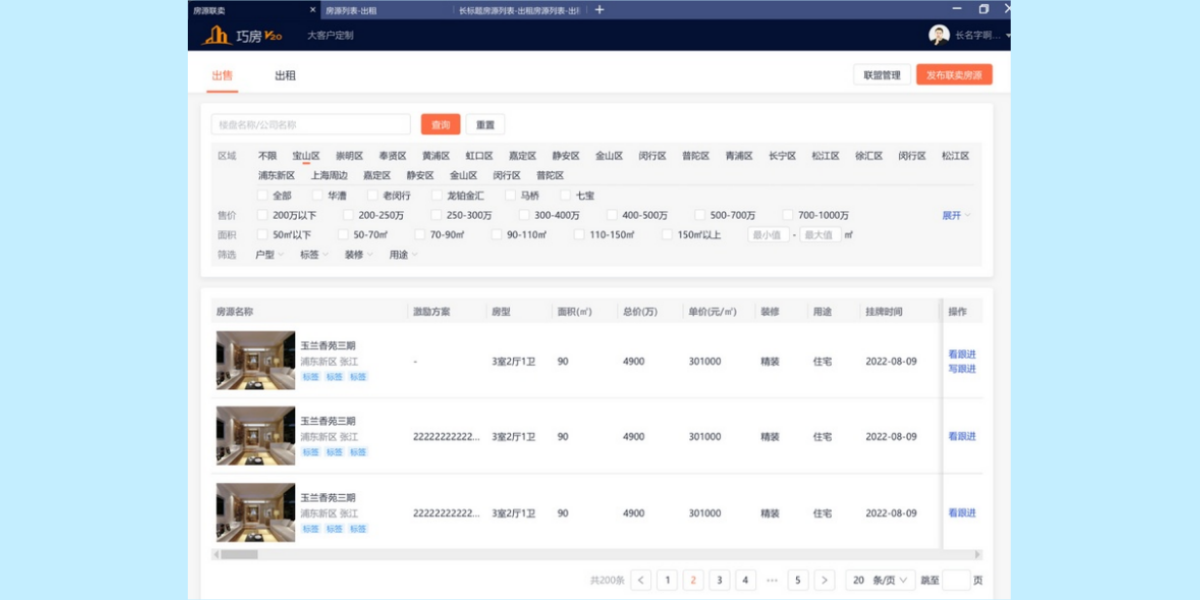Screen dimensions: 1200x600
Task: Switch to the 出租 tab
Action: (x=285, y=75)
